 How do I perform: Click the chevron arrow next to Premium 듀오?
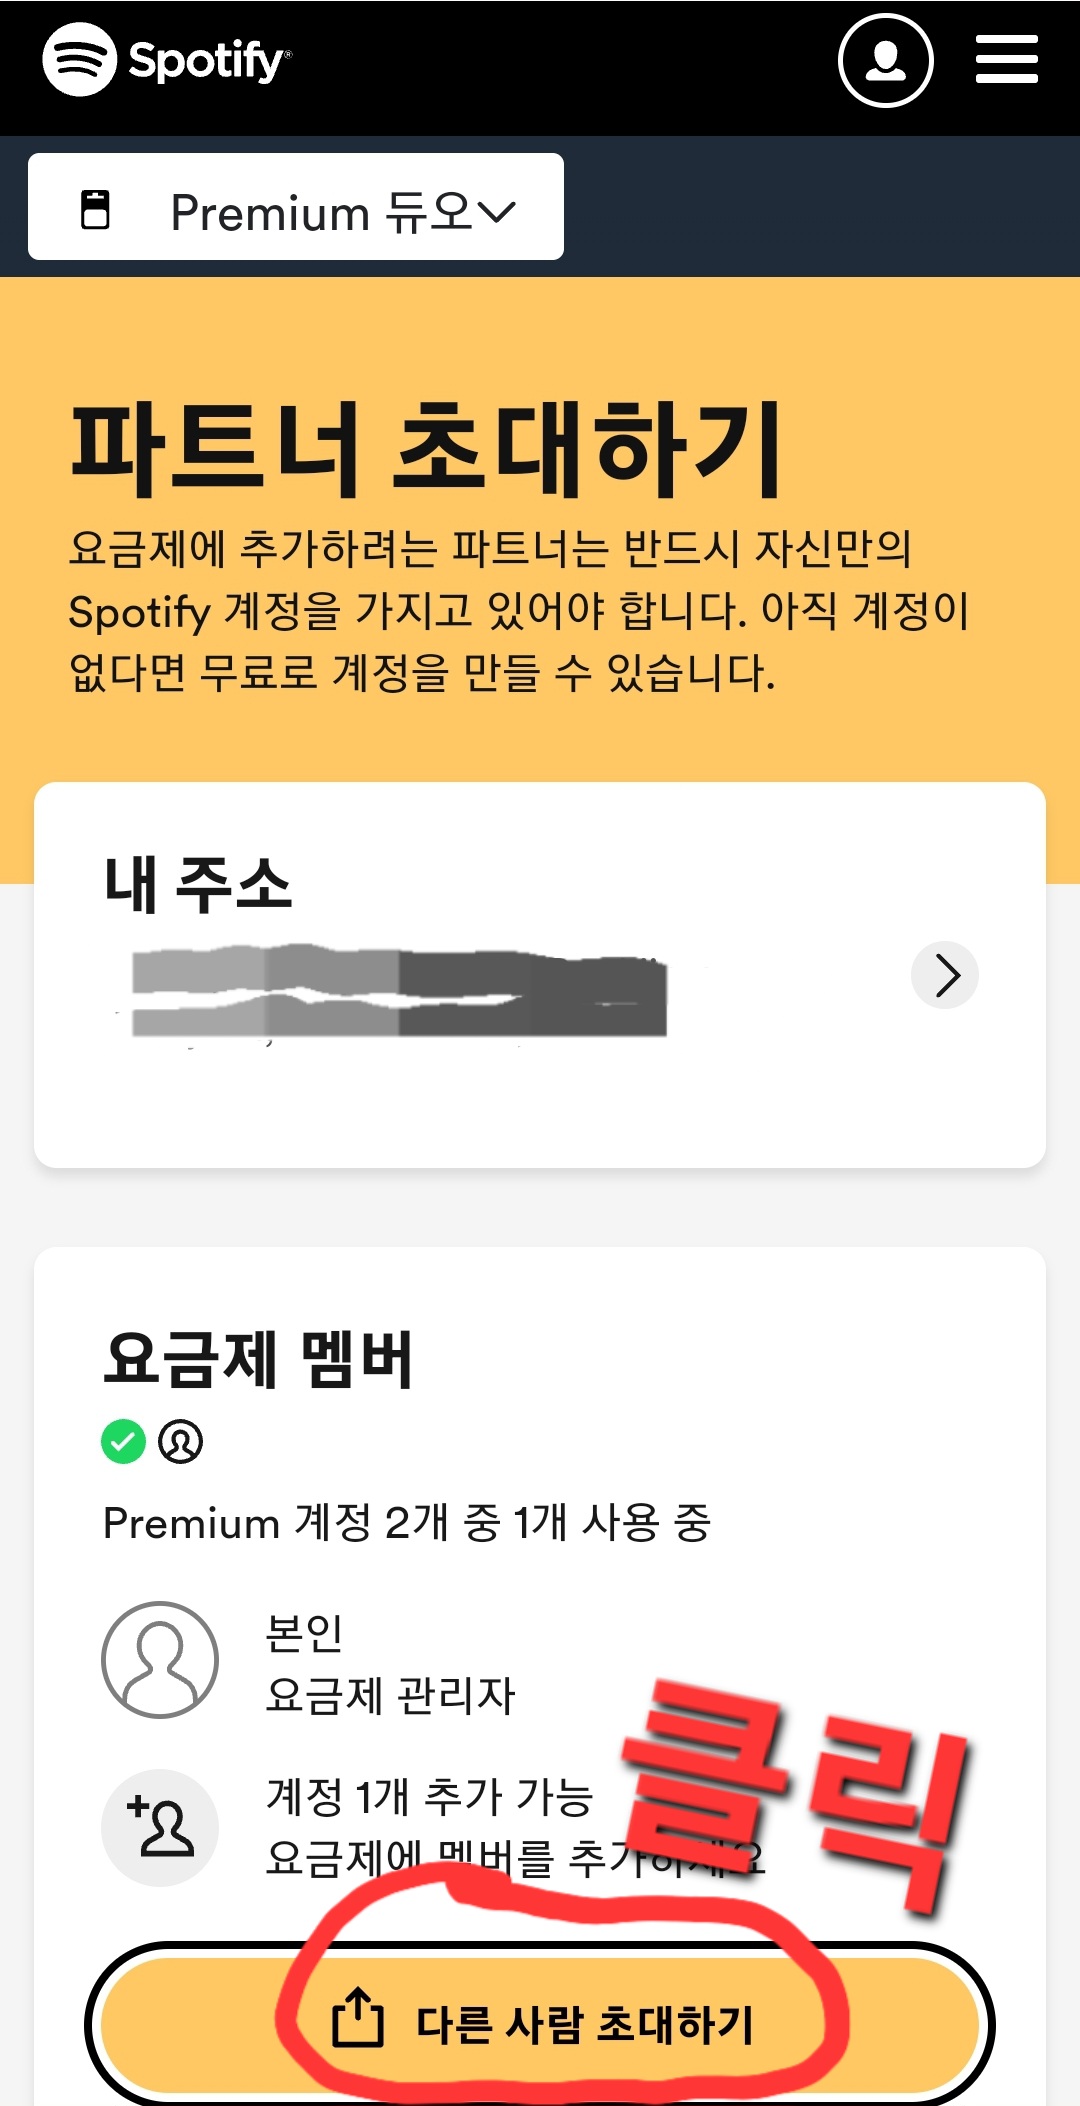click(x=496, y=212)
